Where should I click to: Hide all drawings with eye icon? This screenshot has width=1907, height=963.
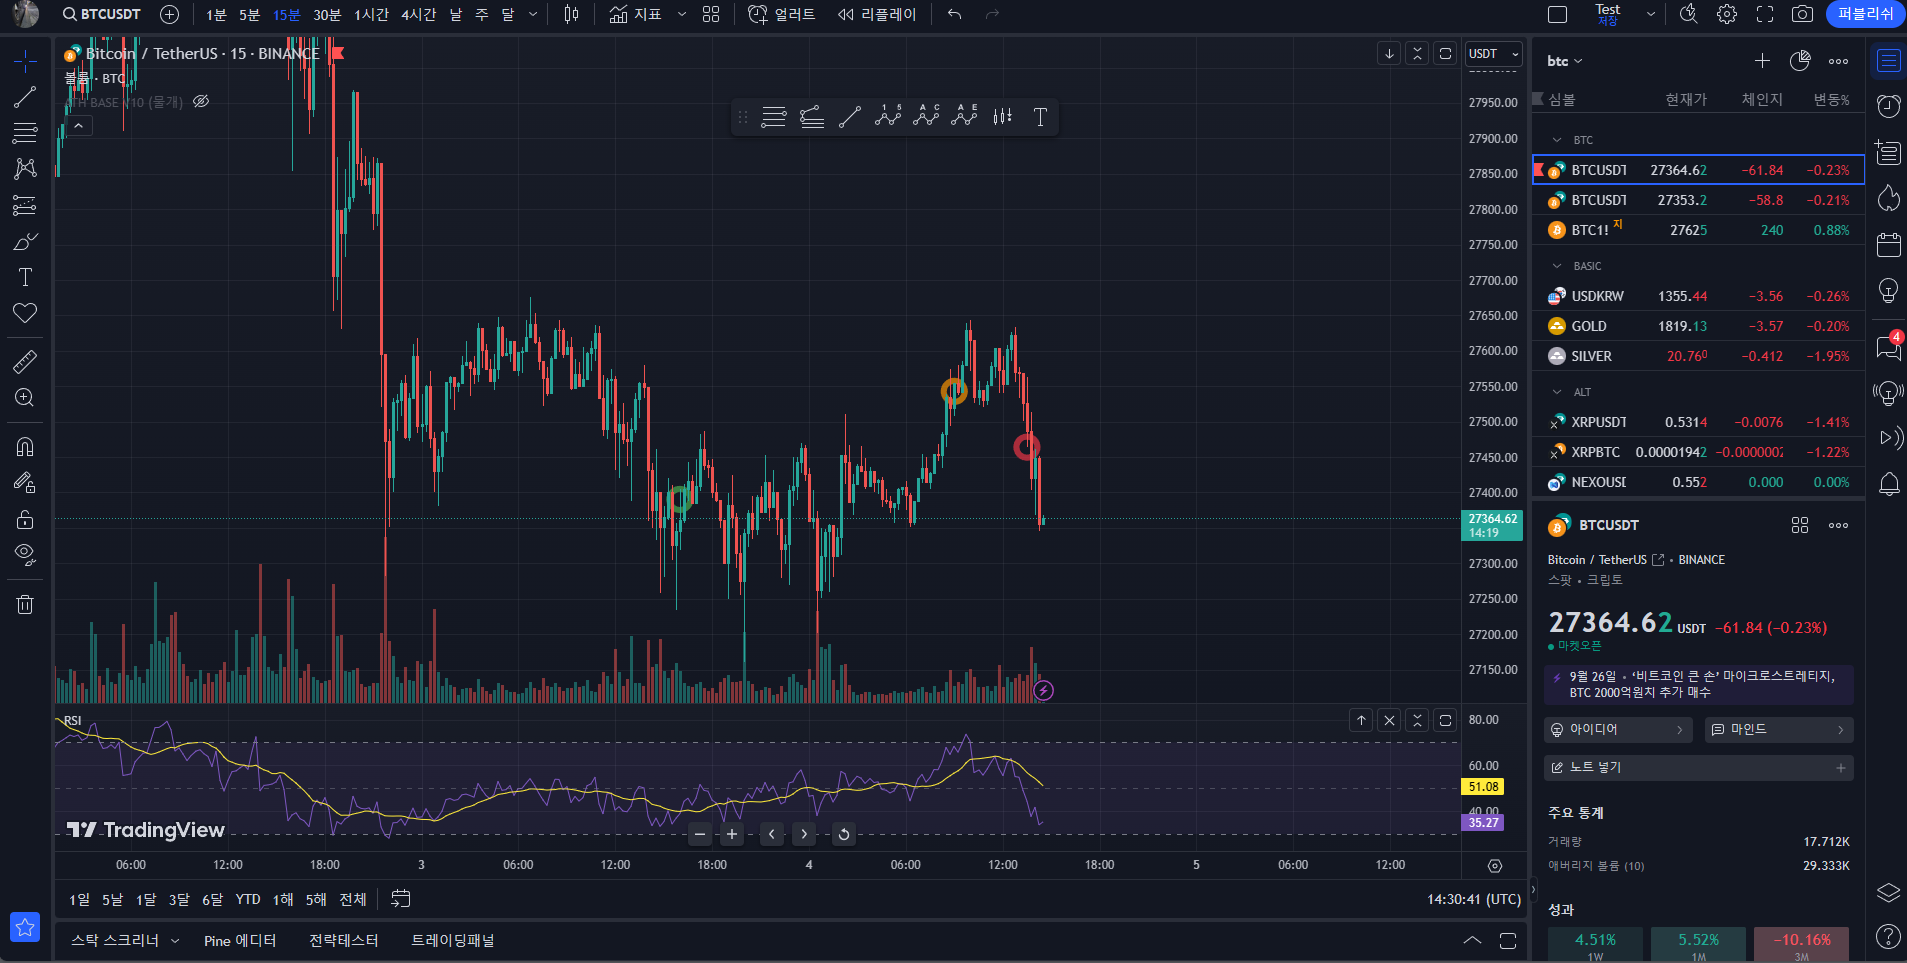pos(25,555)
